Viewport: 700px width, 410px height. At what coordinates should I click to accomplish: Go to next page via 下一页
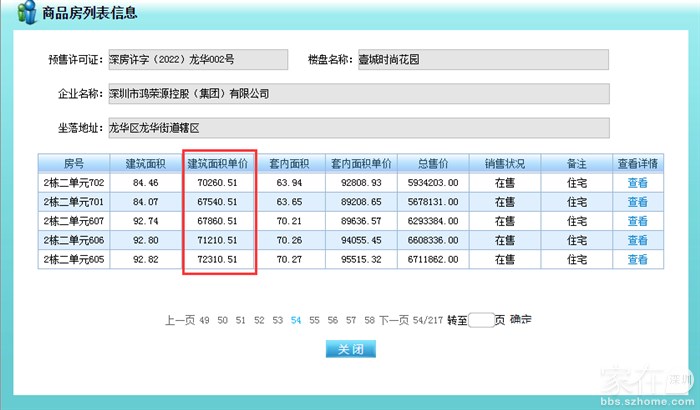(394, 321)
